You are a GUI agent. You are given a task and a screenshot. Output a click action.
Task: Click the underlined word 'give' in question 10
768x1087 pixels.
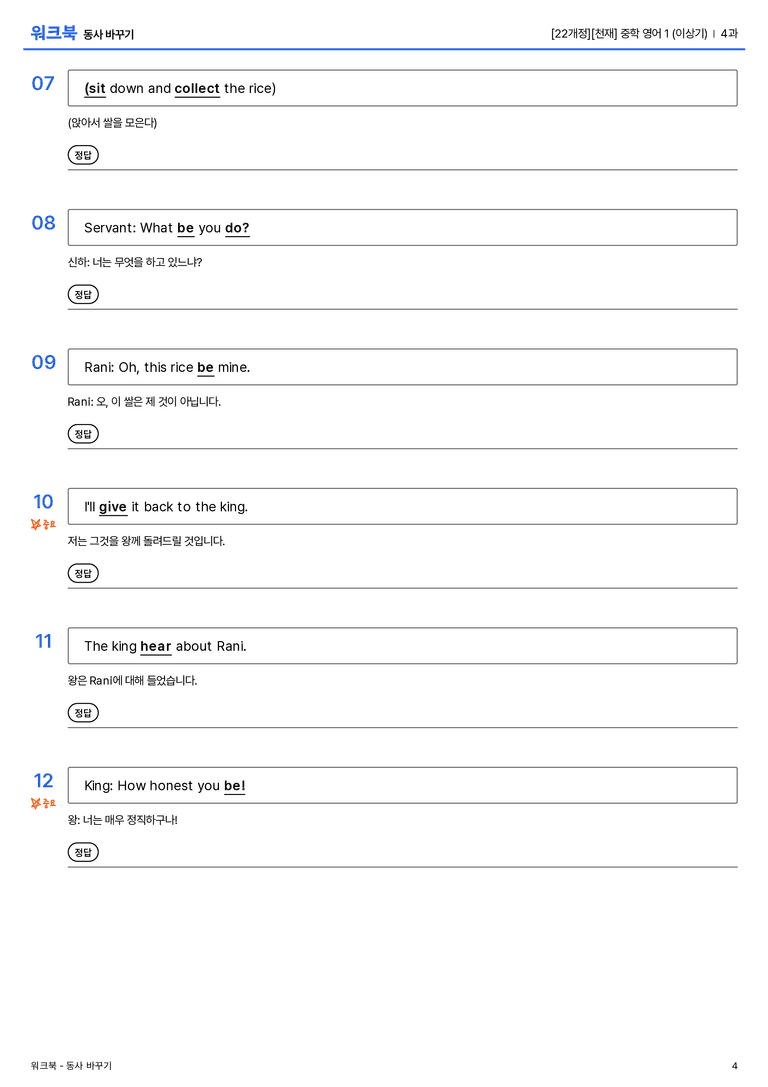coord(112,507)
